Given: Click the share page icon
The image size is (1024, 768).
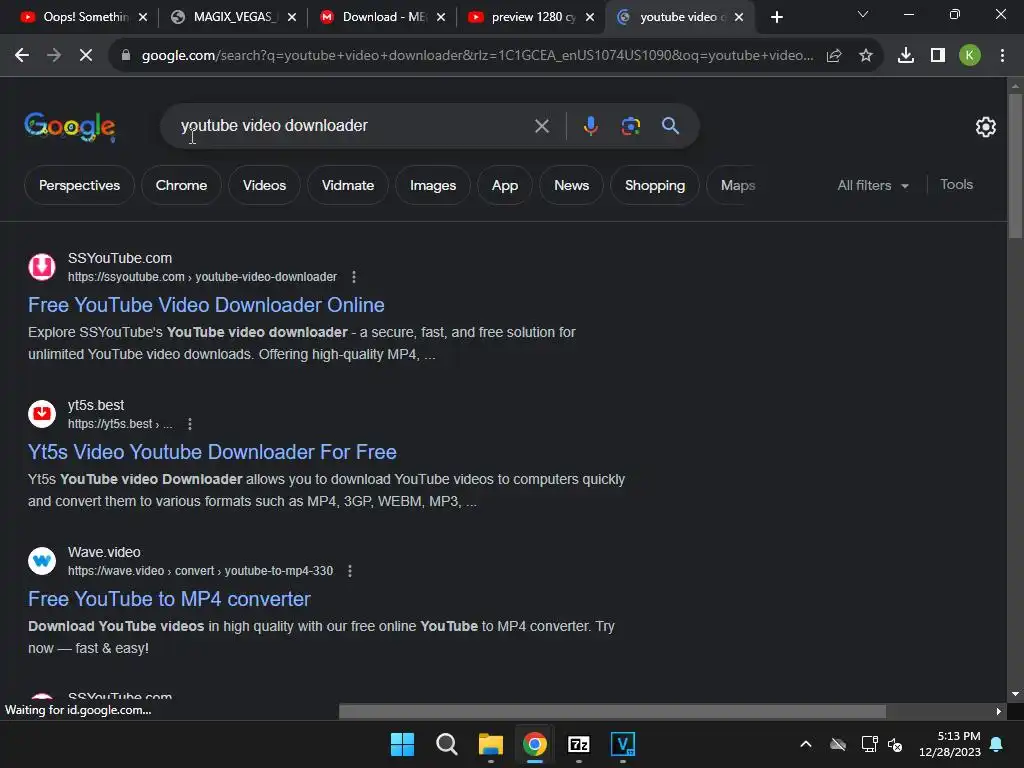Looking at the screenshot, I should point(833,56).
